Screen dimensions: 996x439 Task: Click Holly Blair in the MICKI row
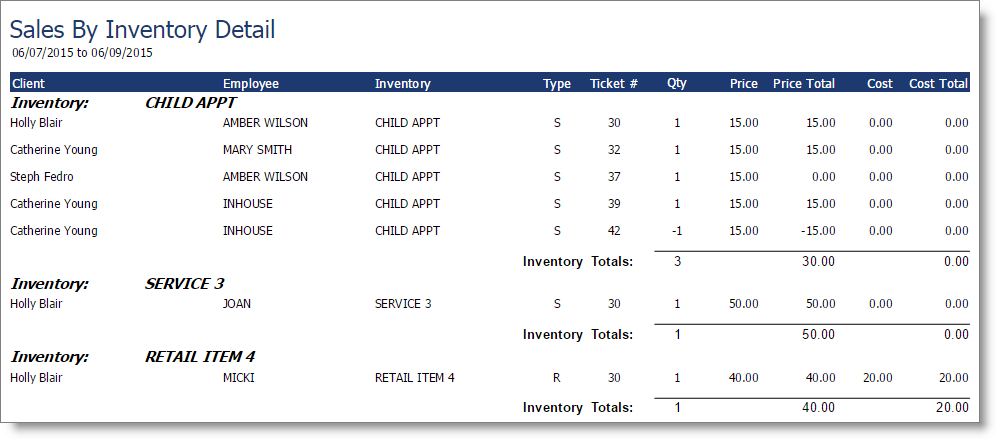36,377
